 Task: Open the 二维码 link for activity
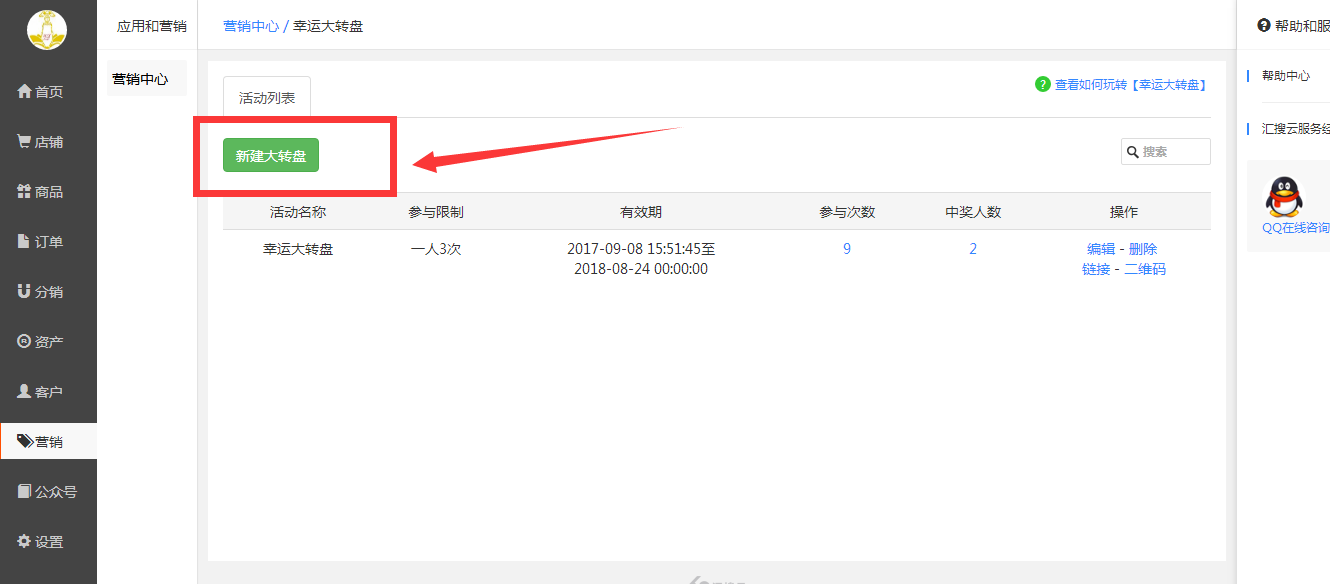point(1145,269)
